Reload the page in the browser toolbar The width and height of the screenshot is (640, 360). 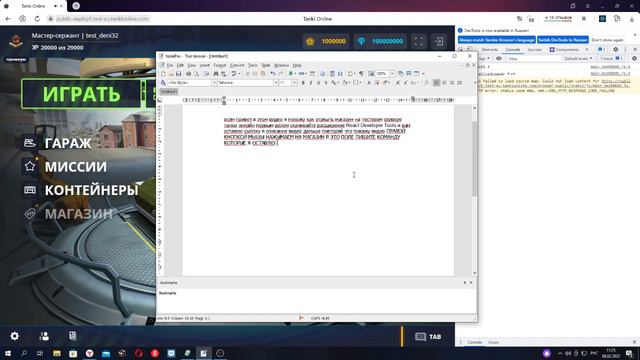pyautogui.click(x=37, y=19)
